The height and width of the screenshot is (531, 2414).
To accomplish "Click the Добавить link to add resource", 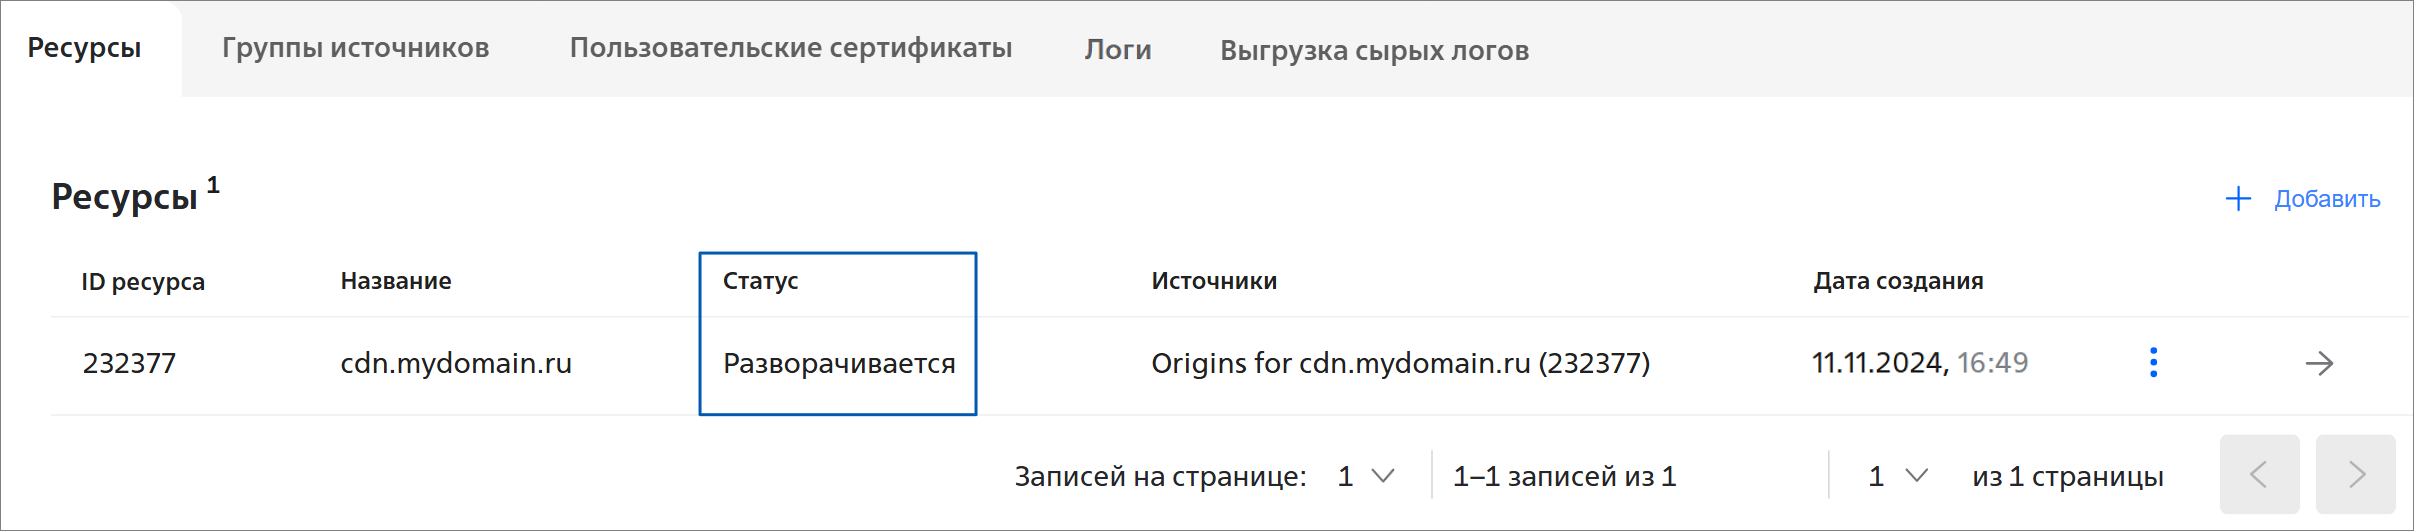I will tap(2327, 199).
